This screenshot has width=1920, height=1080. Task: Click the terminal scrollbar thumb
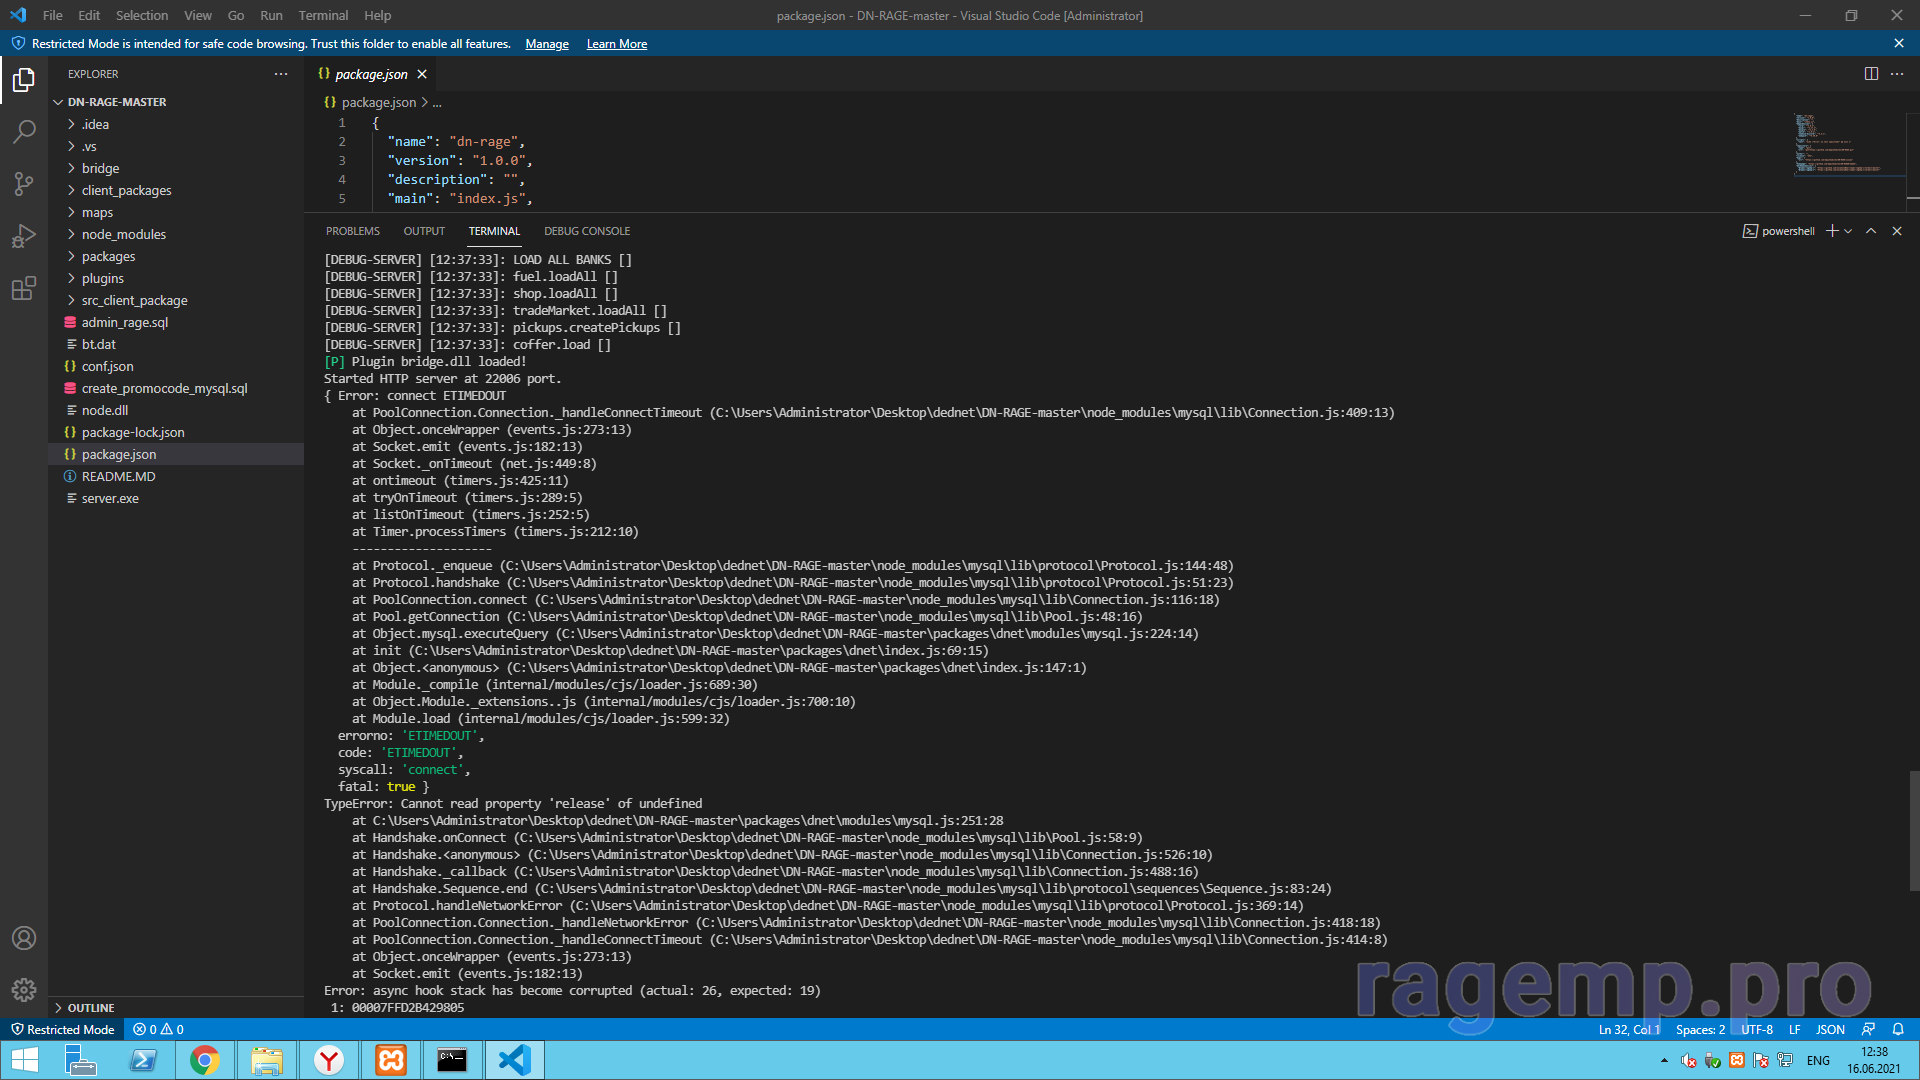click(1914, 830)
